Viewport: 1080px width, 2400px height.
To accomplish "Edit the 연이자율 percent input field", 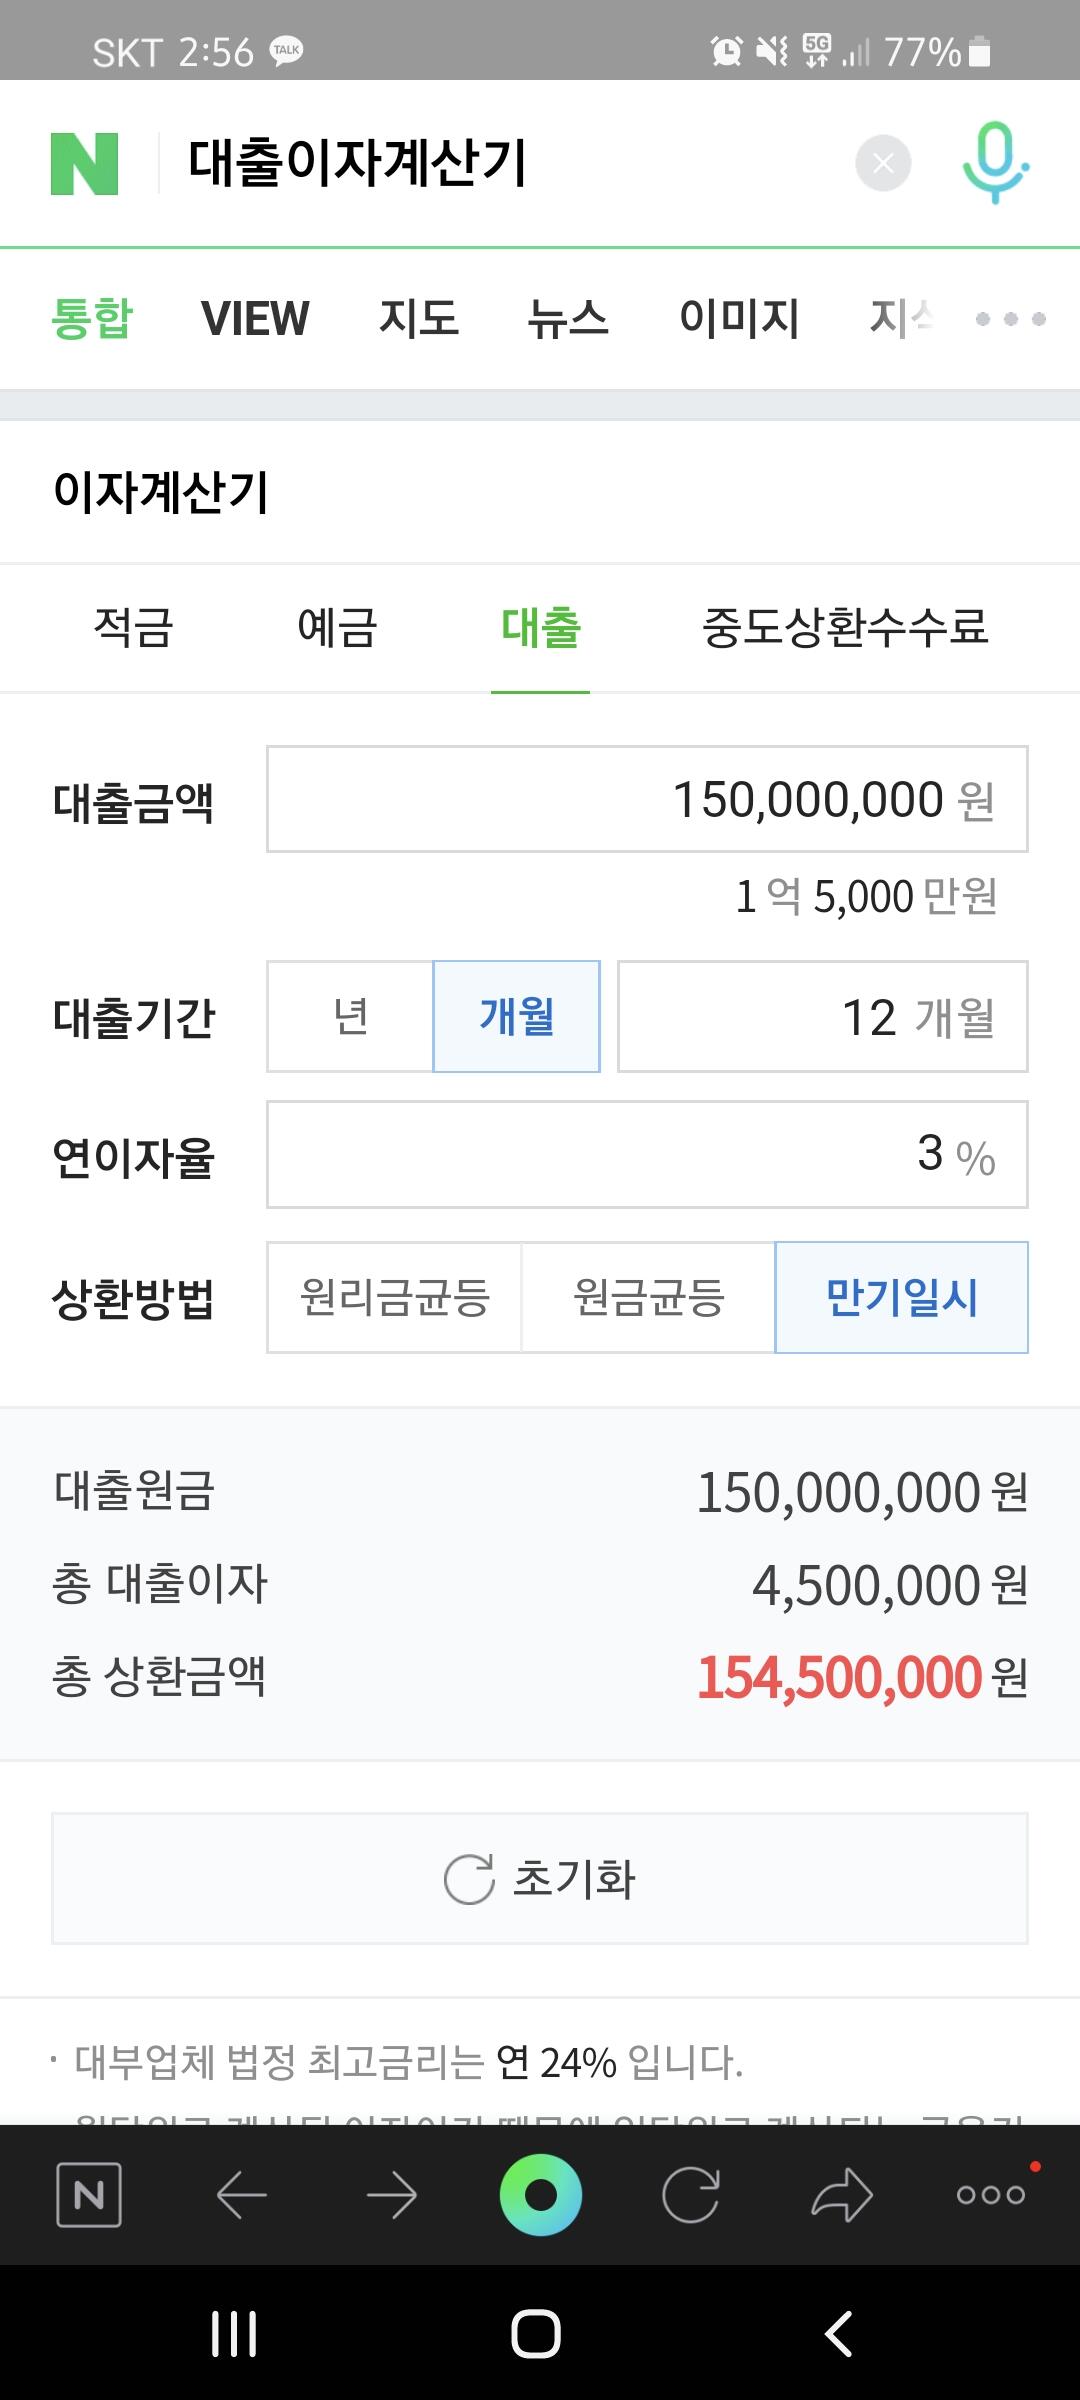I will [x=646, y=1155].
